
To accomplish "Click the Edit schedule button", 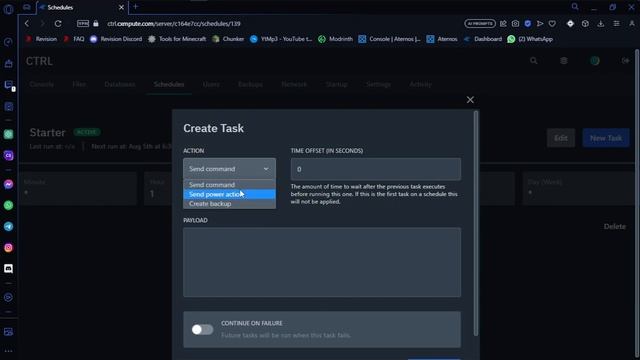I will [561, 138].
